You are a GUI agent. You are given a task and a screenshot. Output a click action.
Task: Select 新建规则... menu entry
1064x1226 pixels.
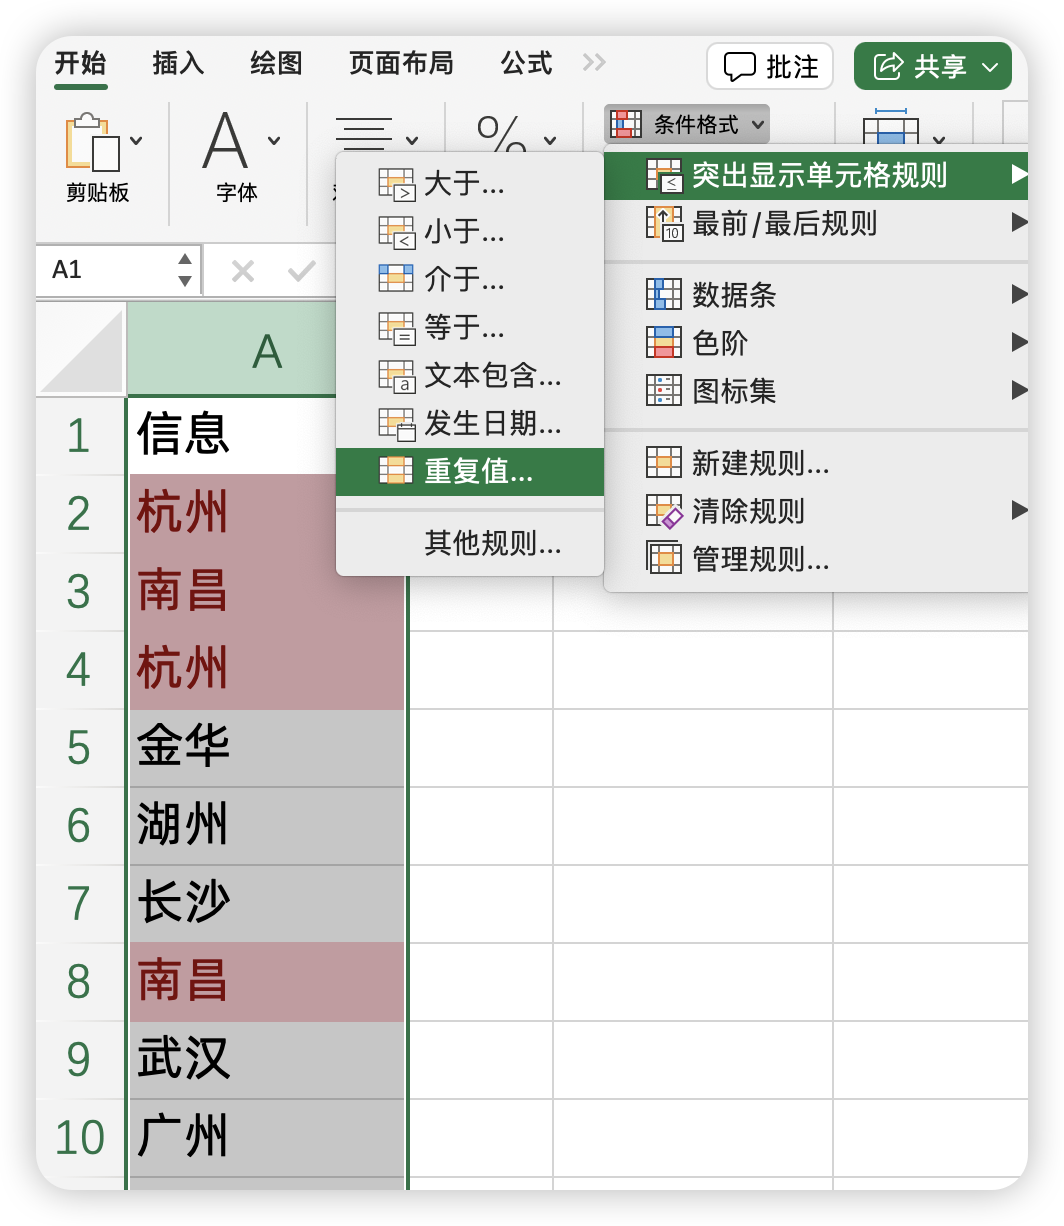817,463
